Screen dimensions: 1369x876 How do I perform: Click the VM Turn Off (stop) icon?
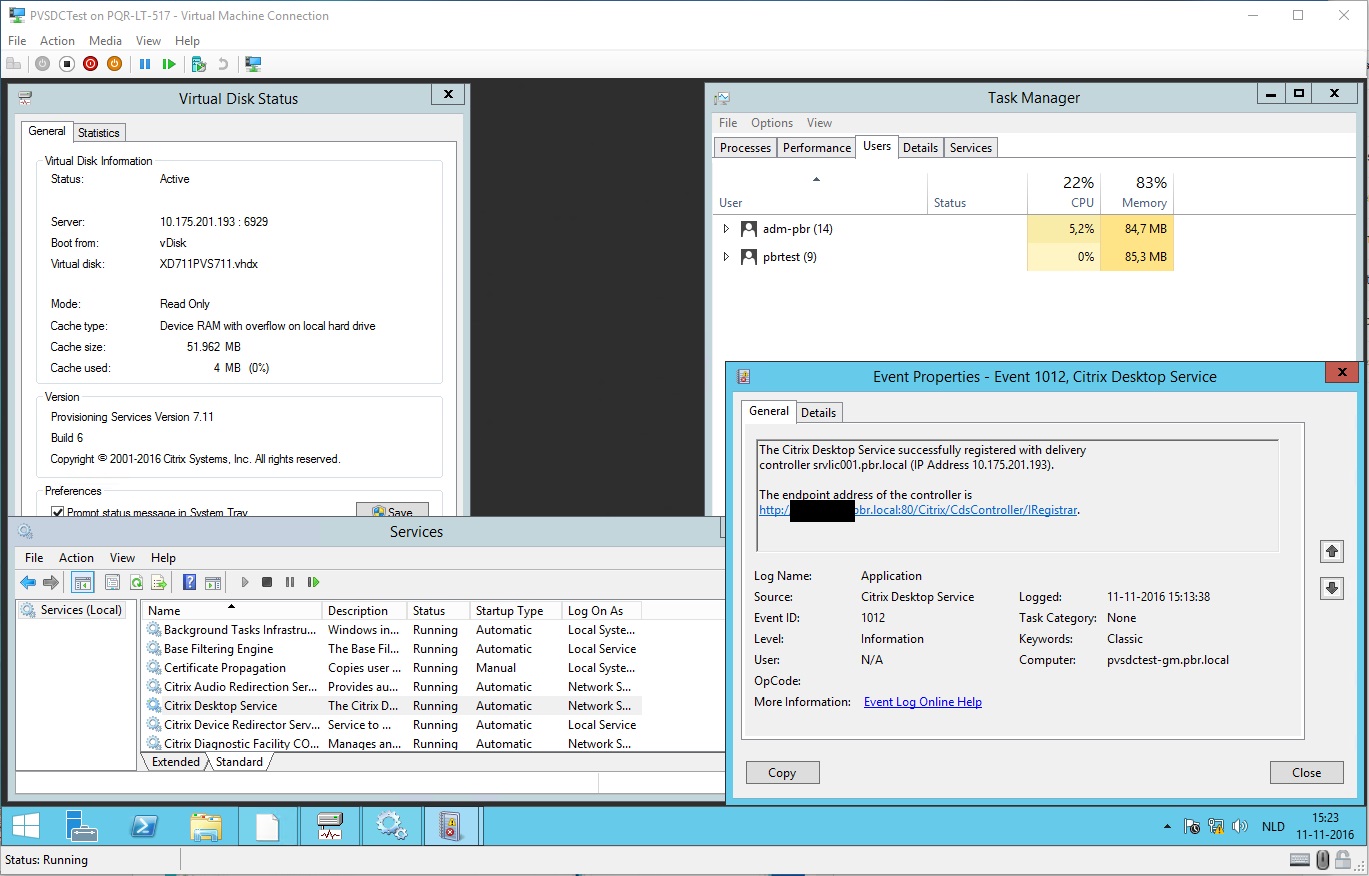66,64
